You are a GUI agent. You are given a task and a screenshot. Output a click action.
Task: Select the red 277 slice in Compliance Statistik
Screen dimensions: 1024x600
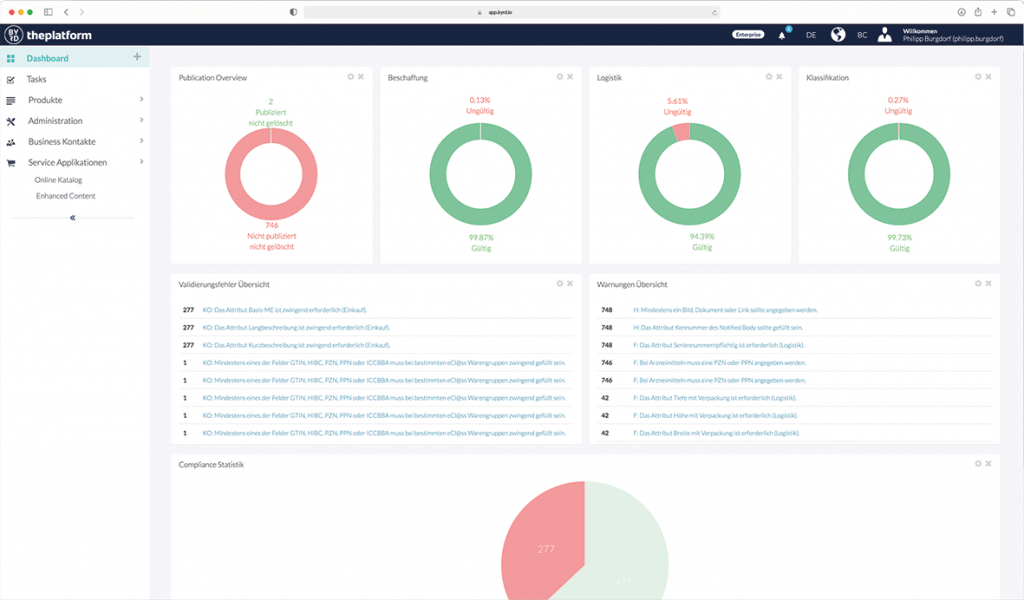[x=544, y=550]
